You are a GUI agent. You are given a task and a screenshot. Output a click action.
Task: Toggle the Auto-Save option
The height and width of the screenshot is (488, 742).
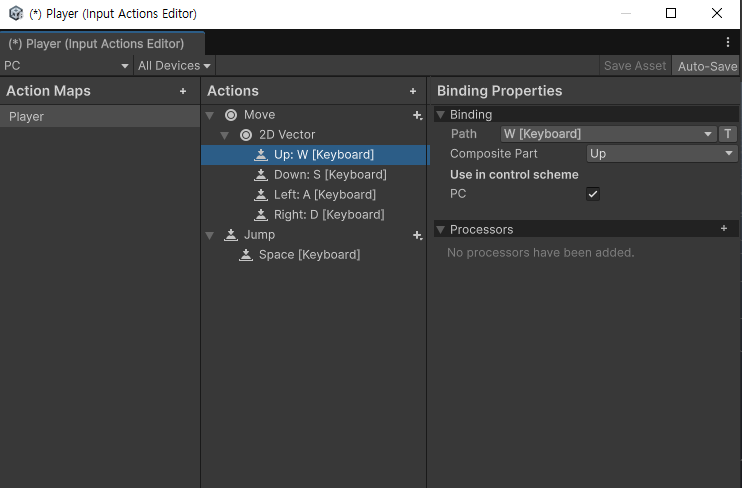tap(706, 66)
